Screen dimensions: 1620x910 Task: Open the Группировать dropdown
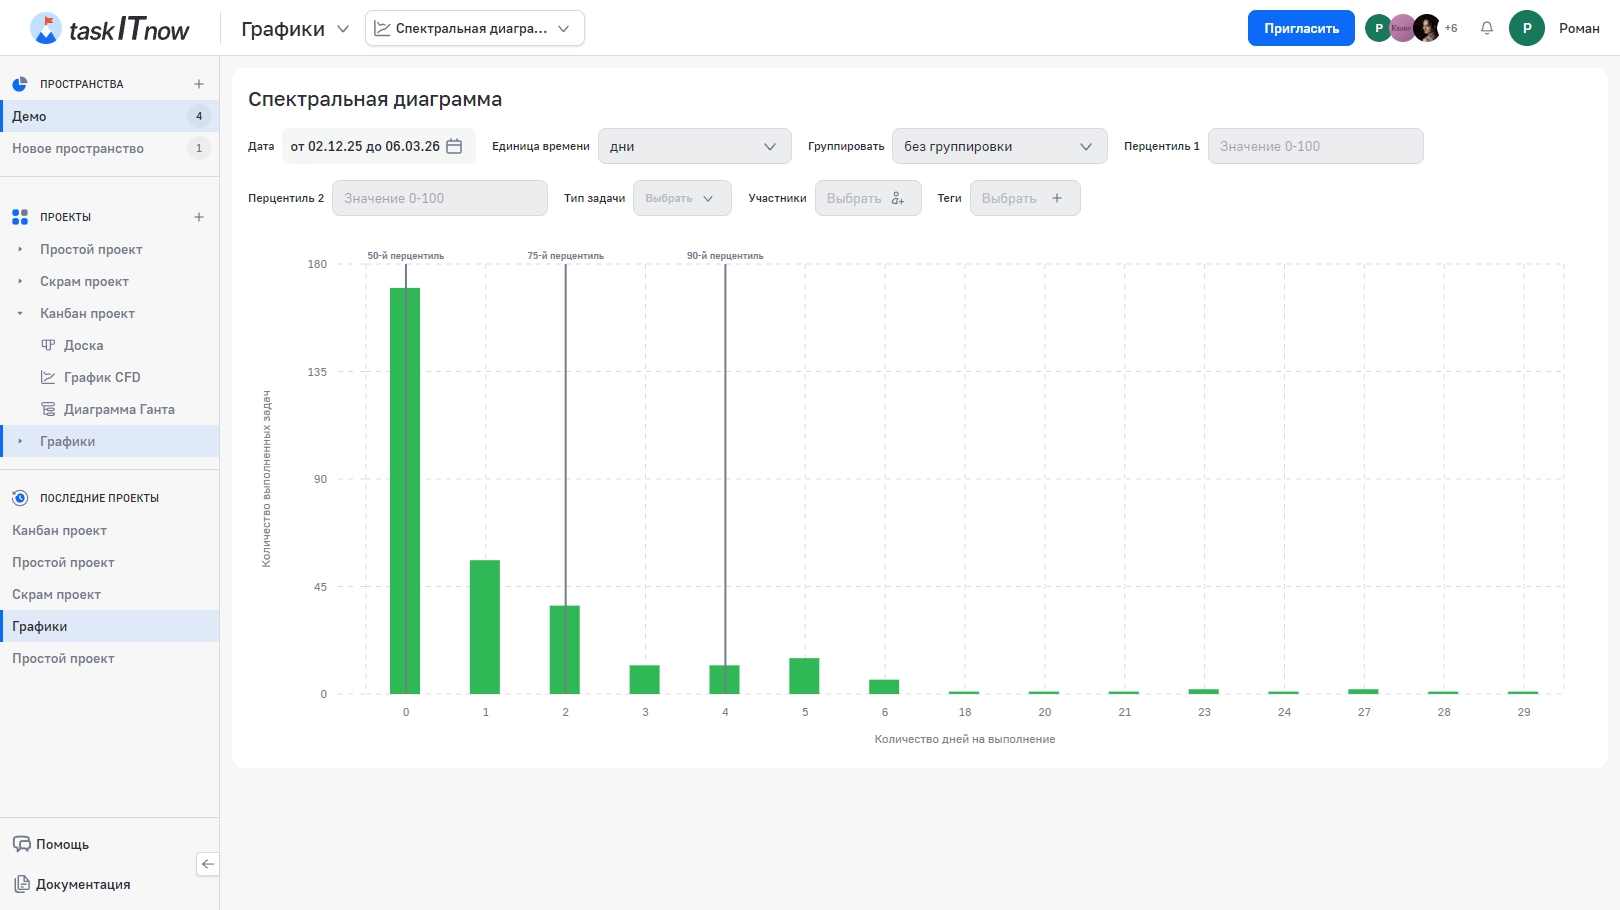click(x=999, y=146)
